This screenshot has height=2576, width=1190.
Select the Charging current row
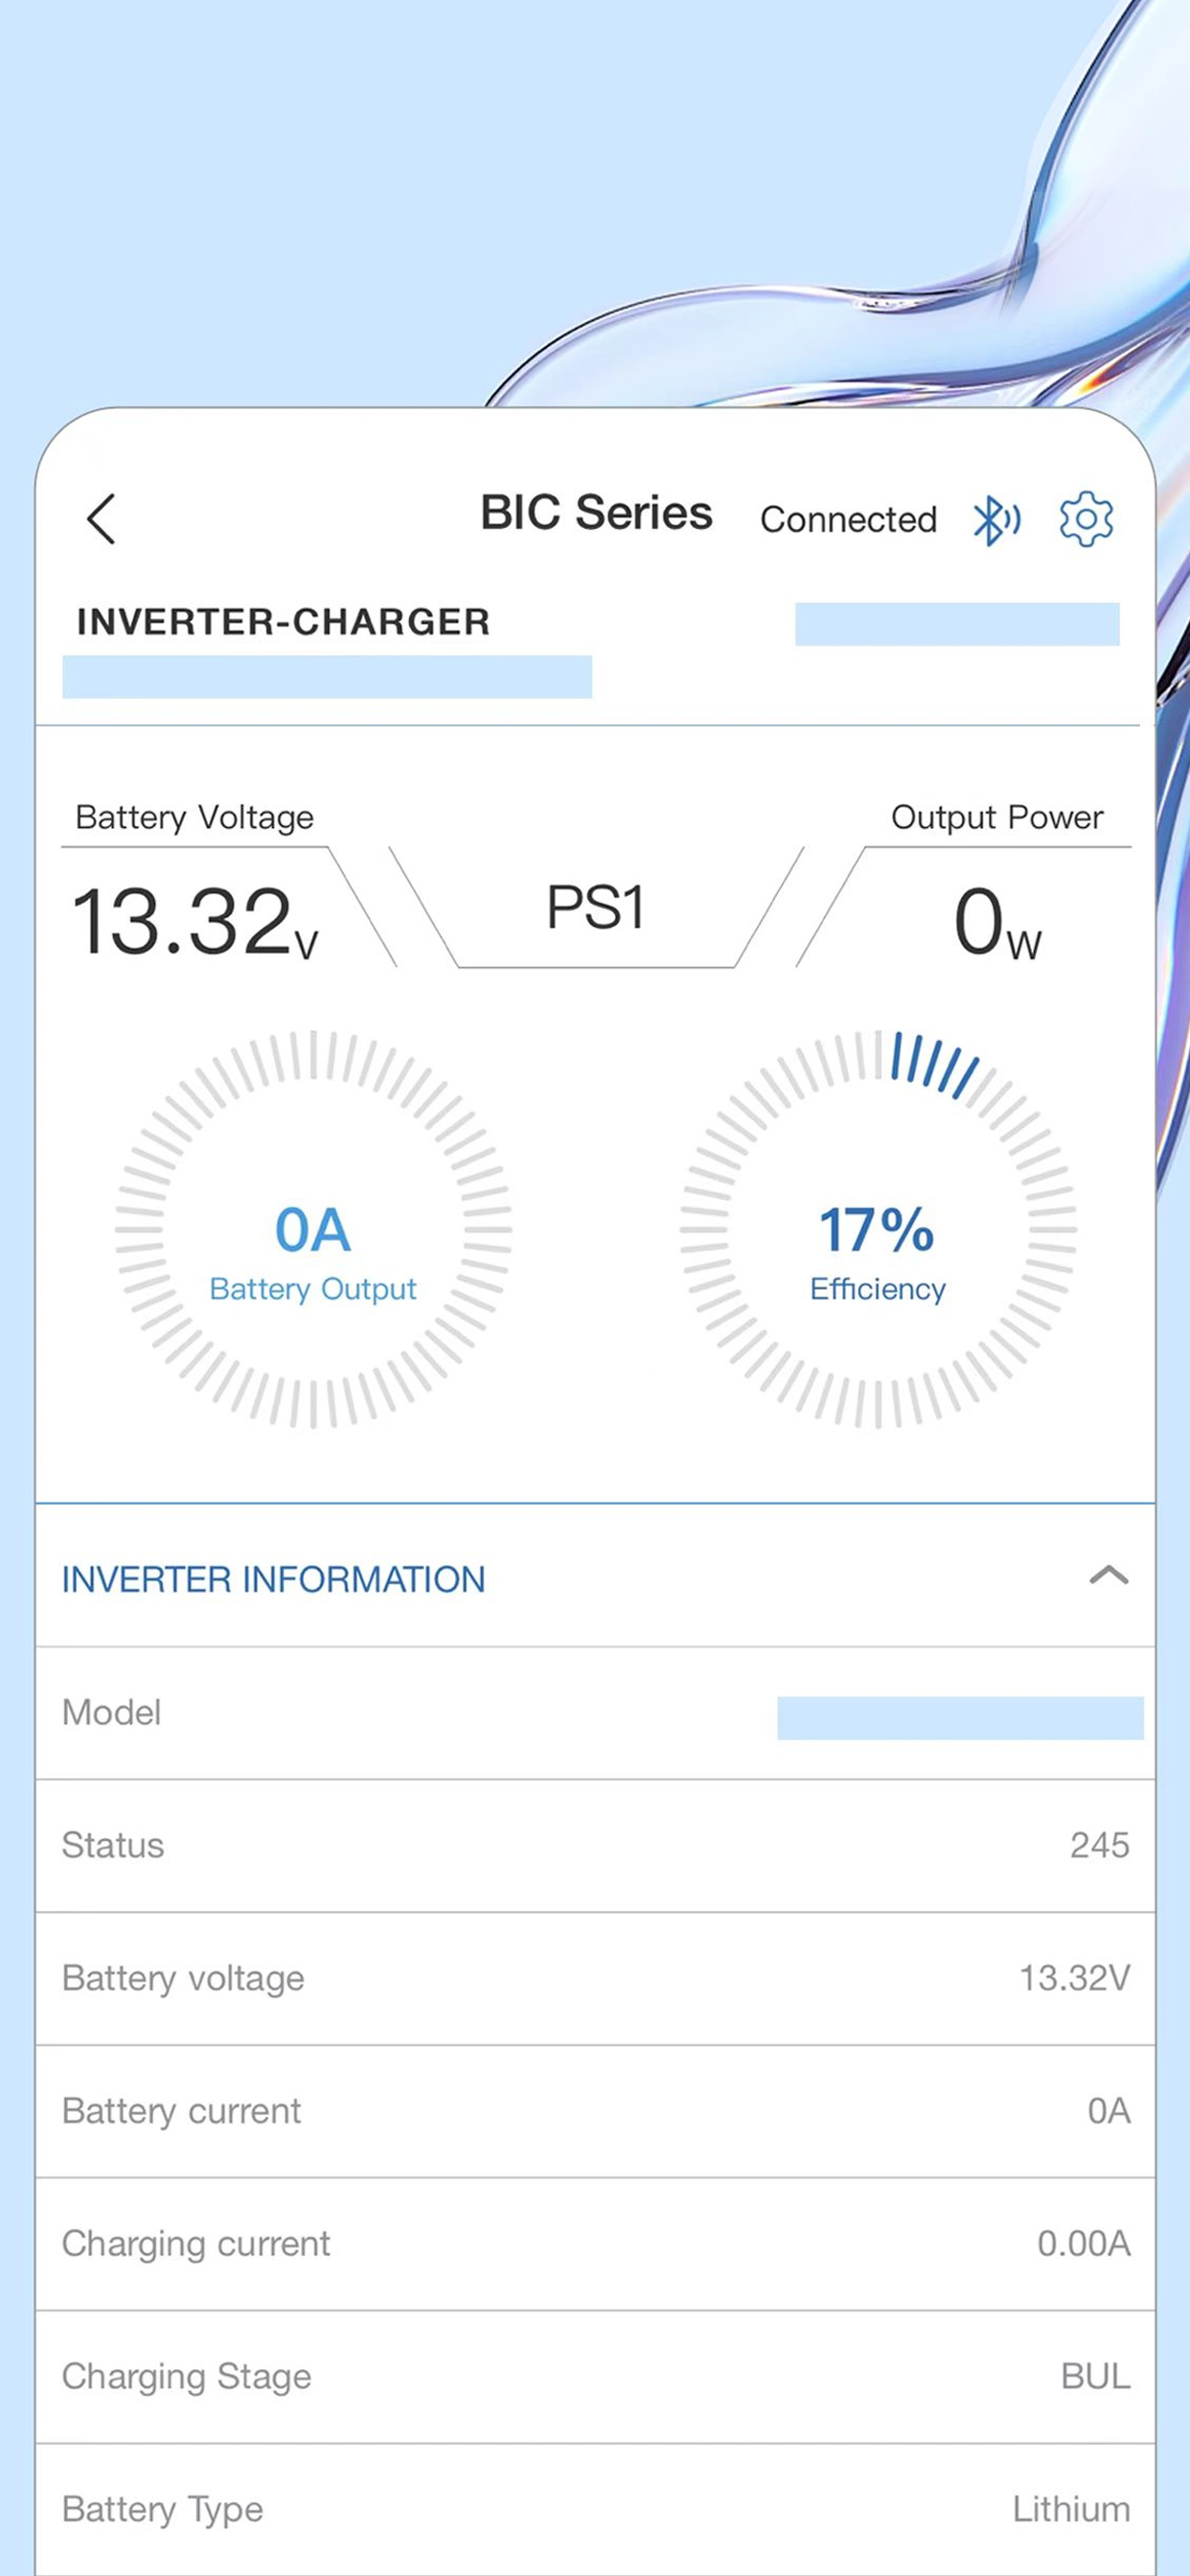[595, 2244]
